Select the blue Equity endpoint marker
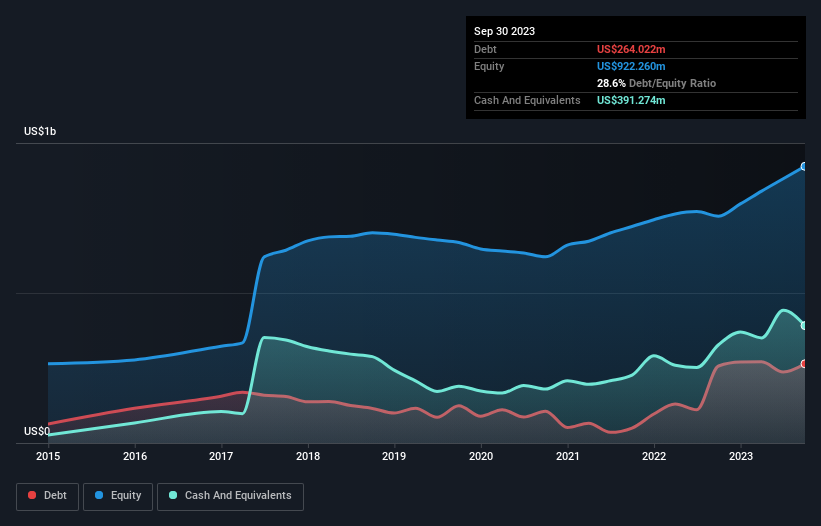The width and height of the screenshot is (821, 526). click(x=804, y=166)
